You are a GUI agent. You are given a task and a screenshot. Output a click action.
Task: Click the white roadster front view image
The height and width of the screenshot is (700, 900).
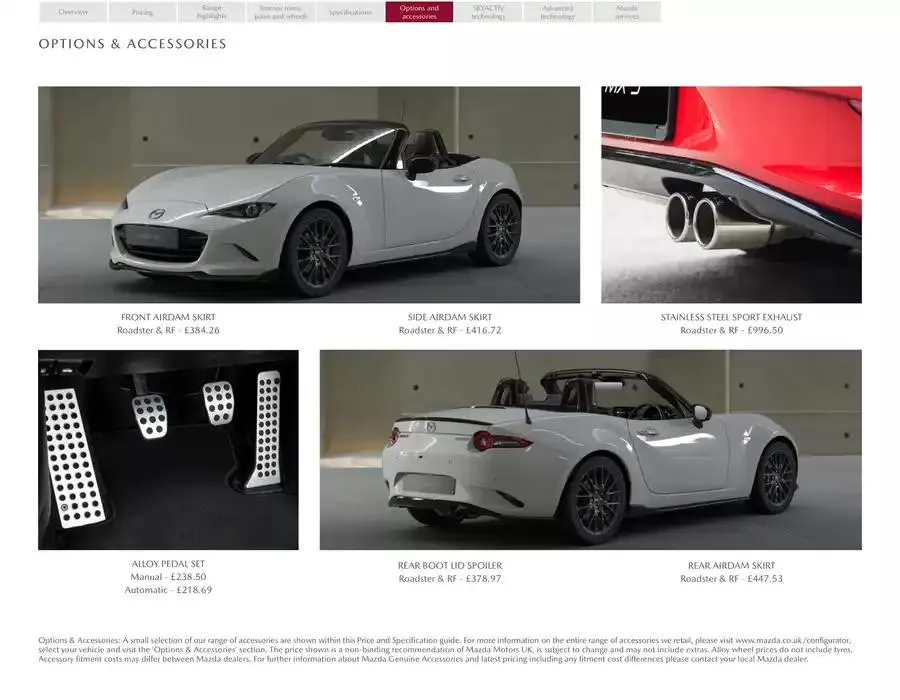[x=309, y=195]
